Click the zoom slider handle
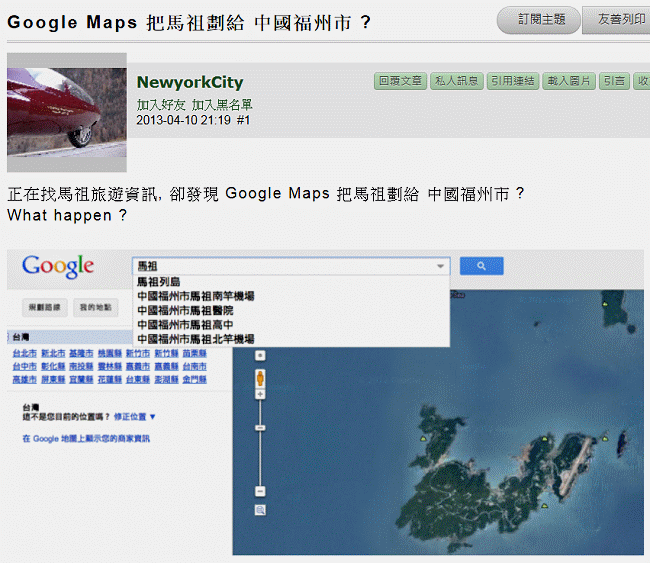650x563 pixels. point(260,427)
